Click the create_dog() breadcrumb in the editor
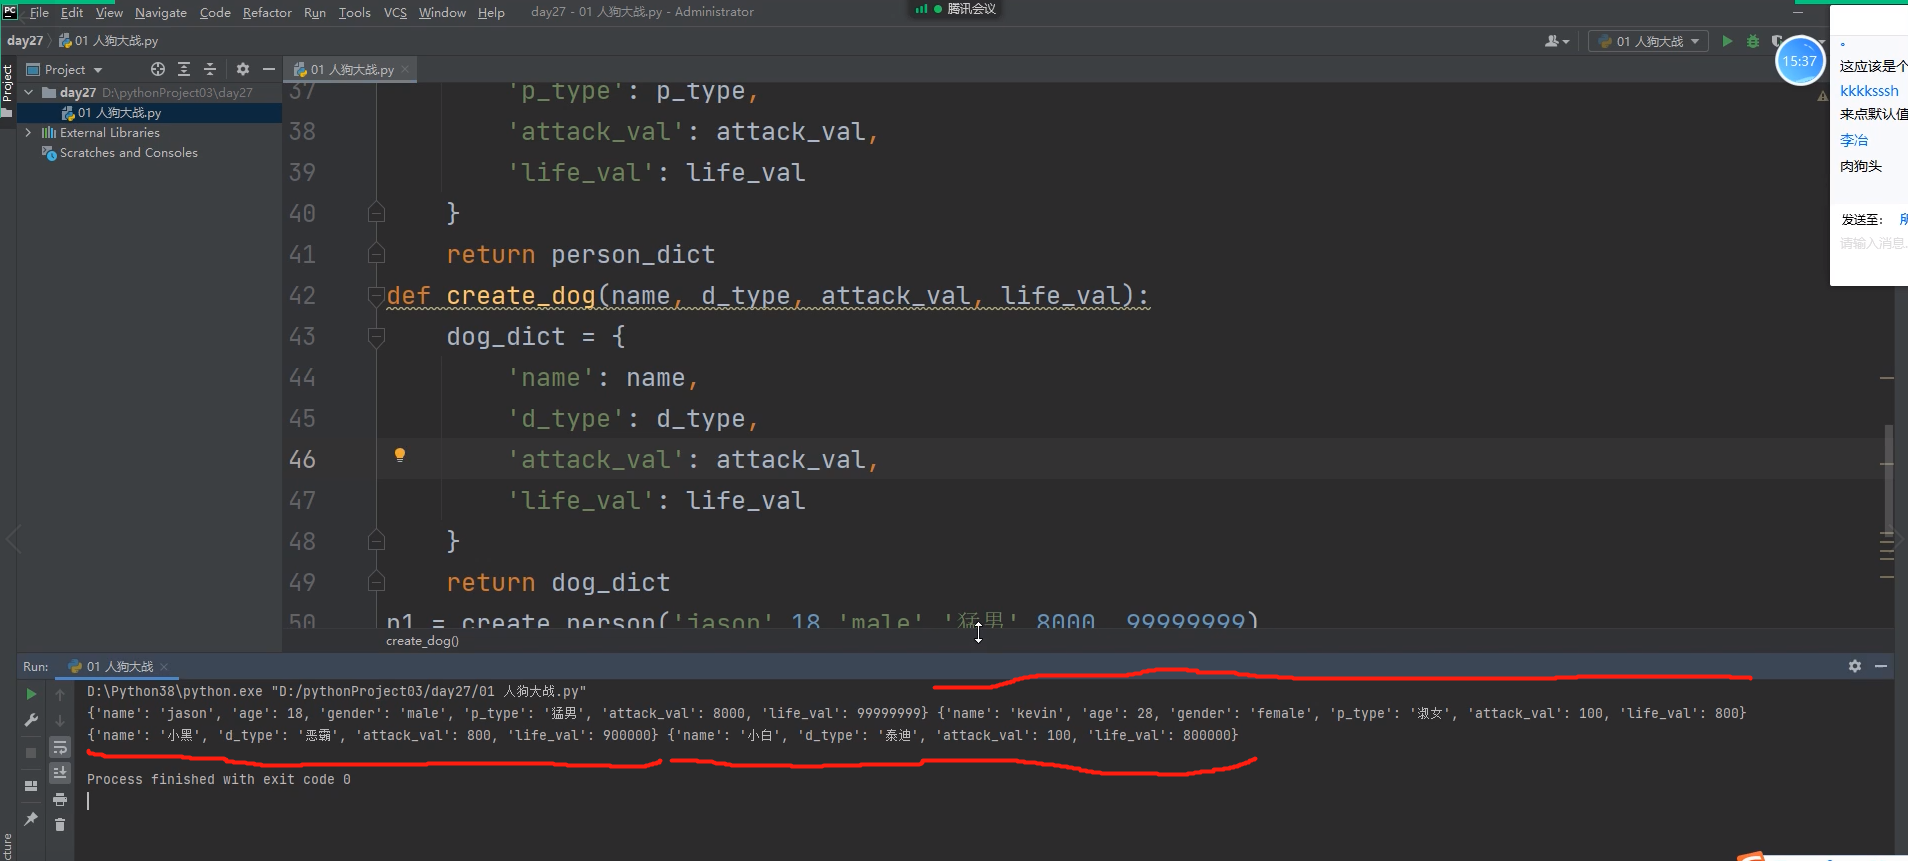The width and height of the screenshot is (1908, 861). click(x=422, y=641)
